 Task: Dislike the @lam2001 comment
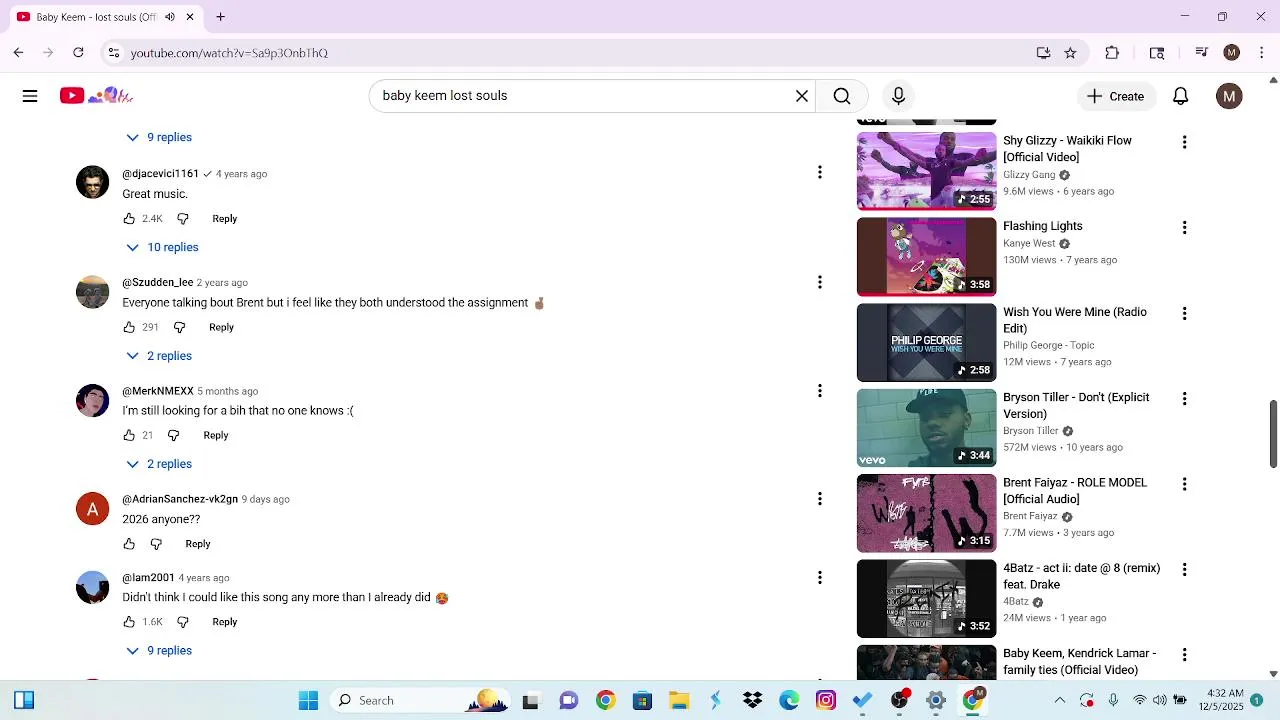pos(183,622)
